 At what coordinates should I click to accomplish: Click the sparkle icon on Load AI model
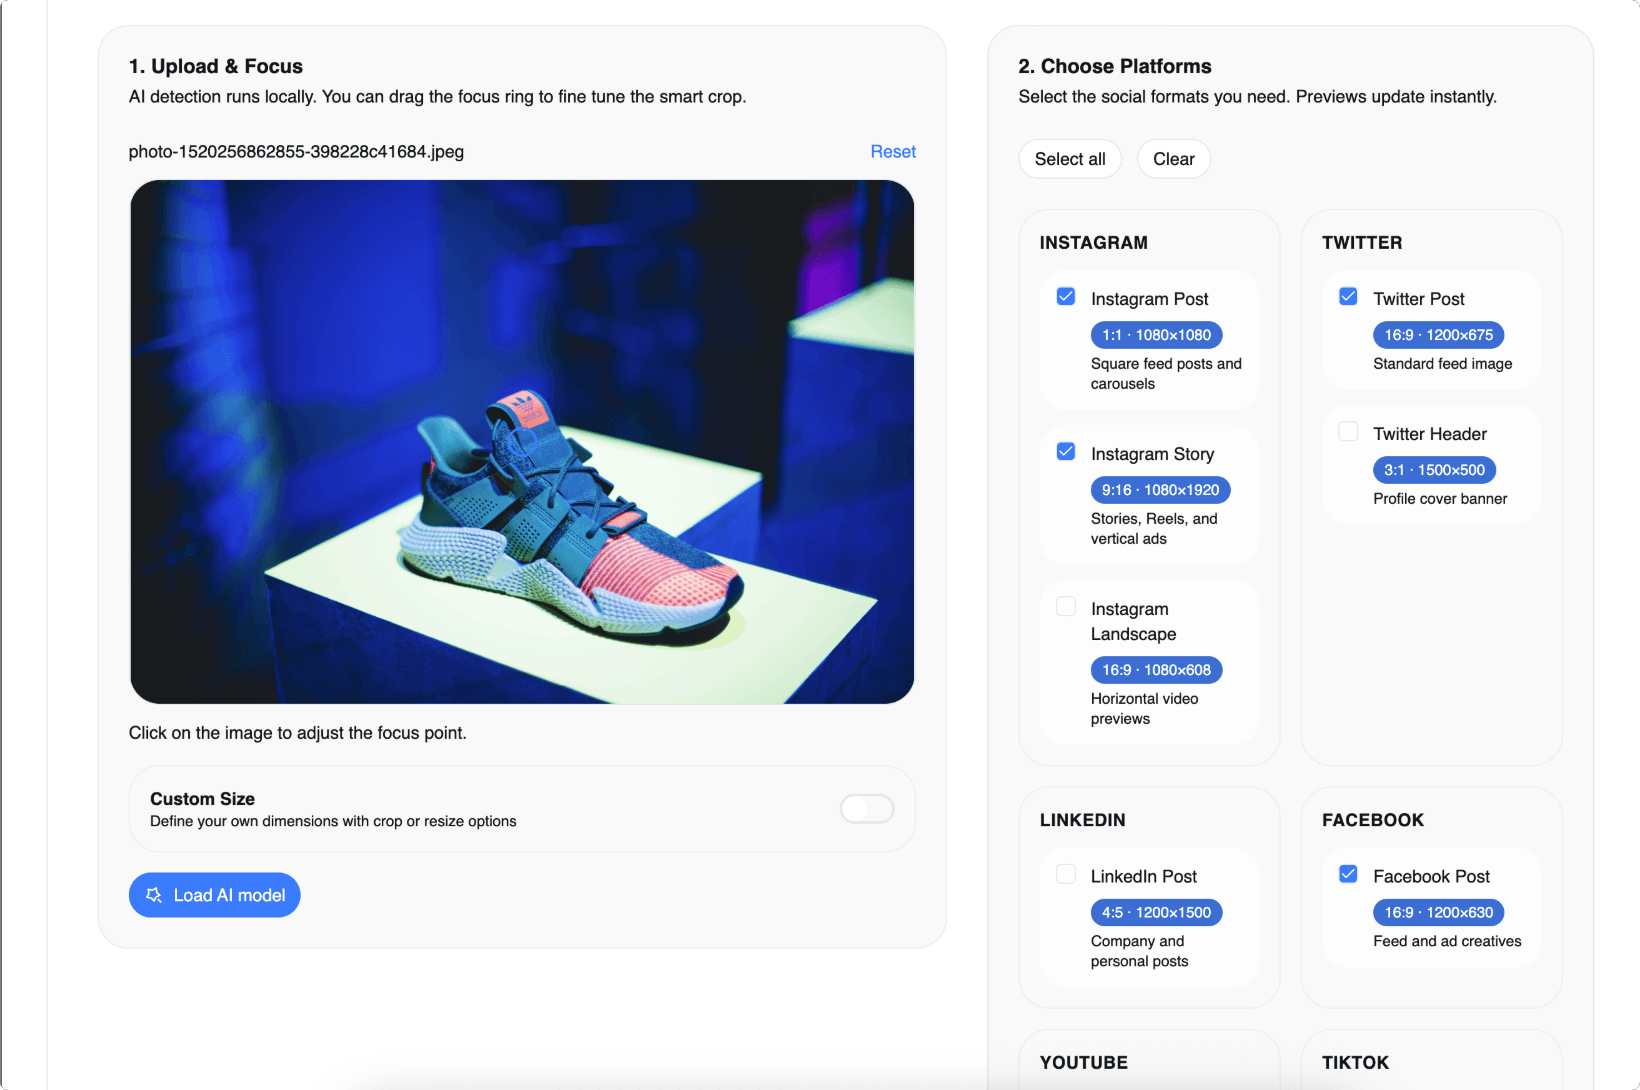tap(154, 895)
